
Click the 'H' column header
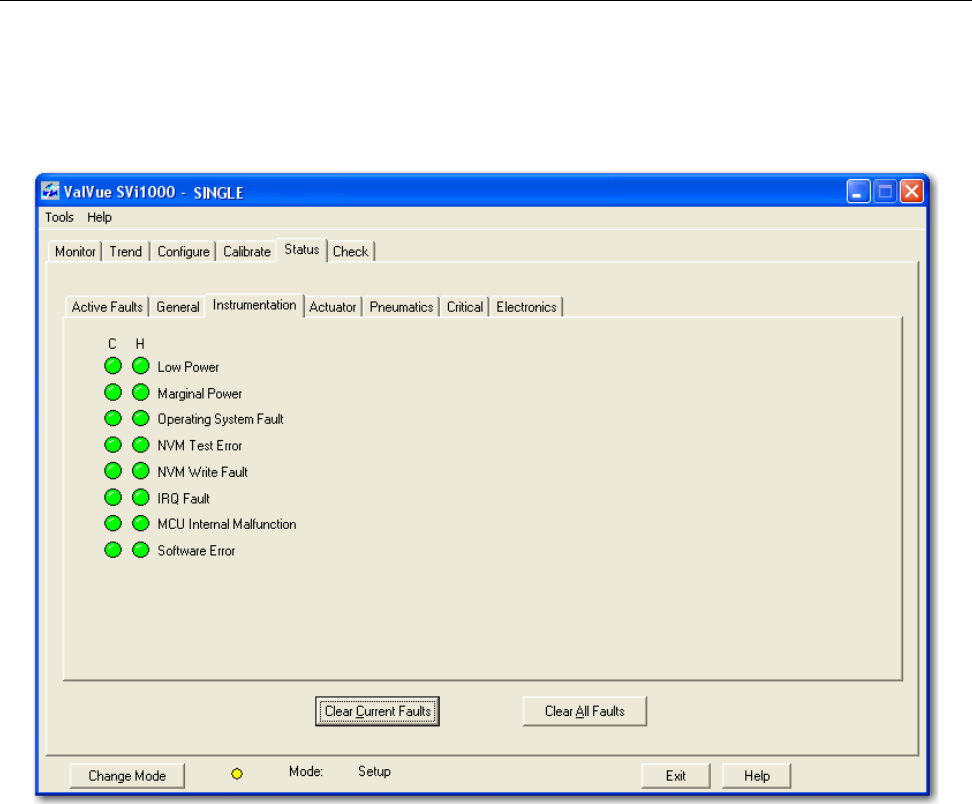[x=140, y=344]
